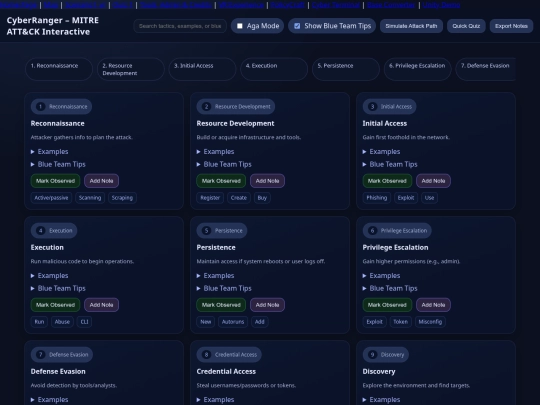Click the Abuse tag
The height and width of the screenshot is (405, 540).
[62, 322]
